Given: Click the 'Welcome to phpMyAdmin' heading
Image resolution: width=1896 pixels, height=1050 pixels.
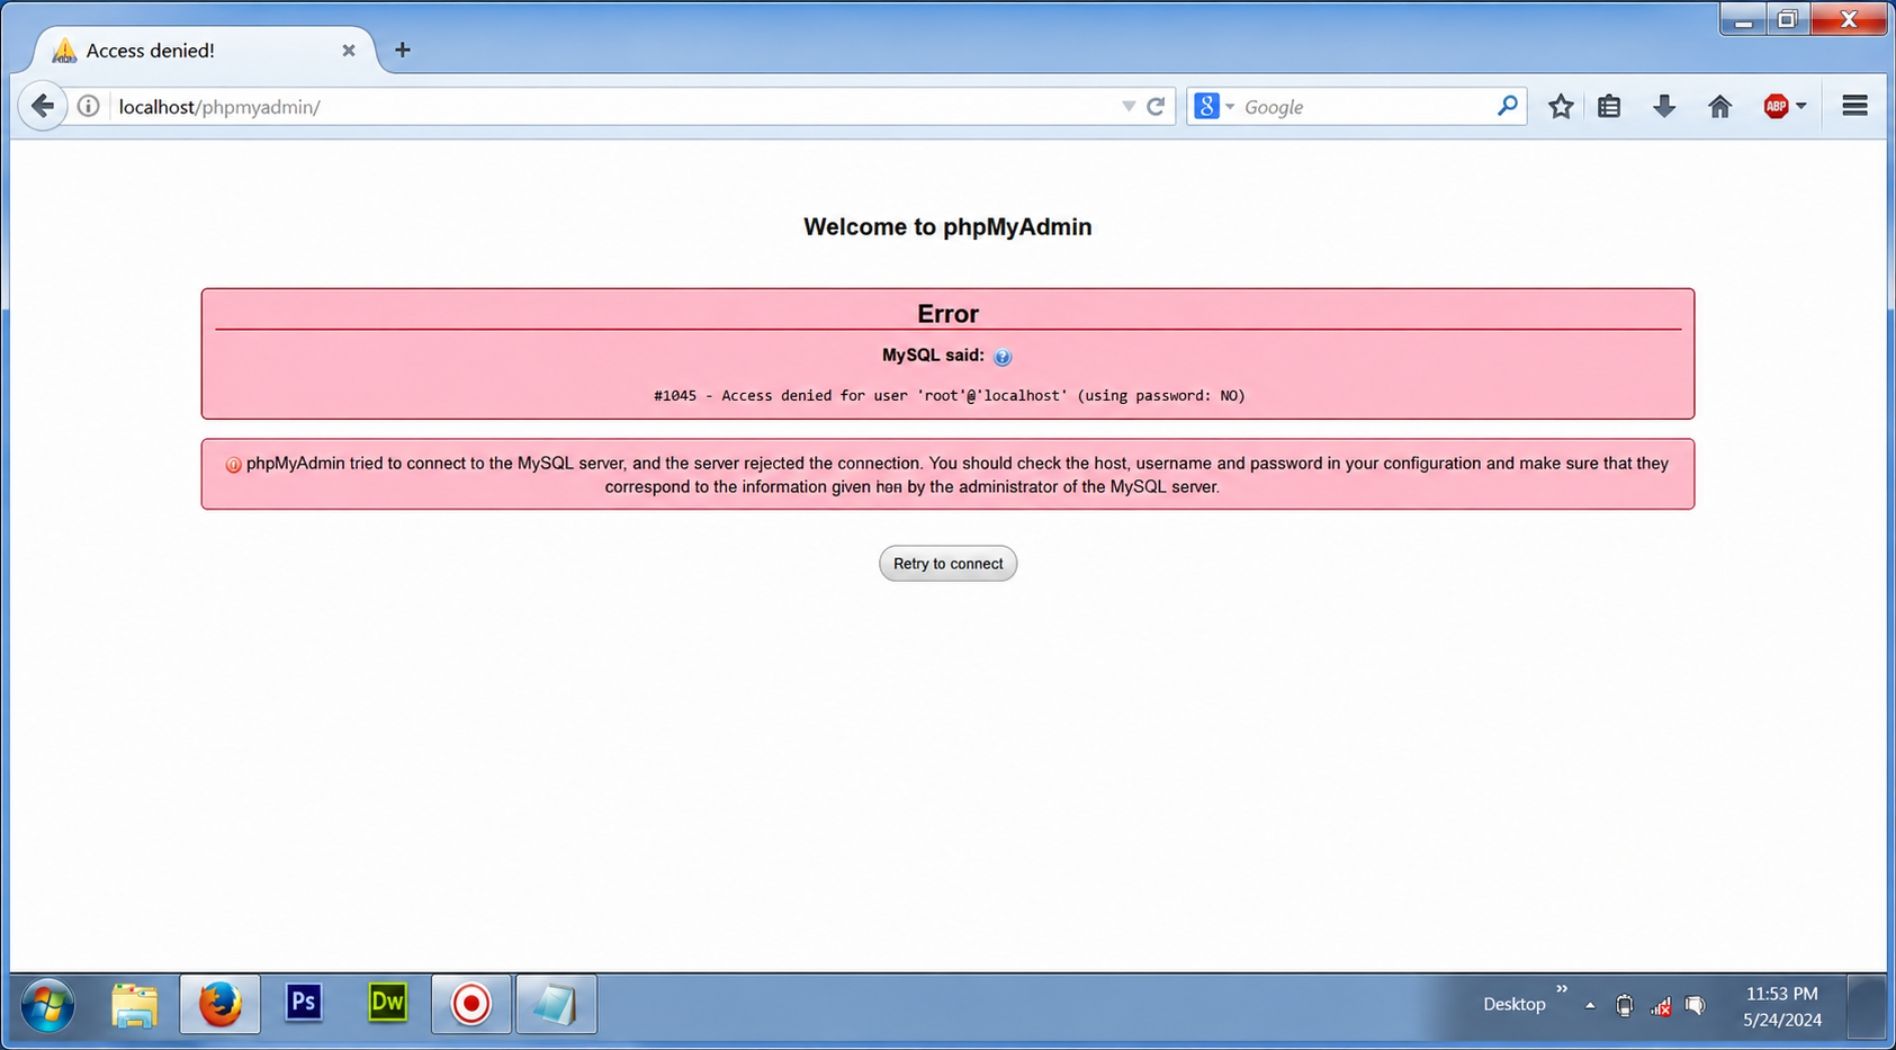Looking at the screenshot, I should [948, 227].
